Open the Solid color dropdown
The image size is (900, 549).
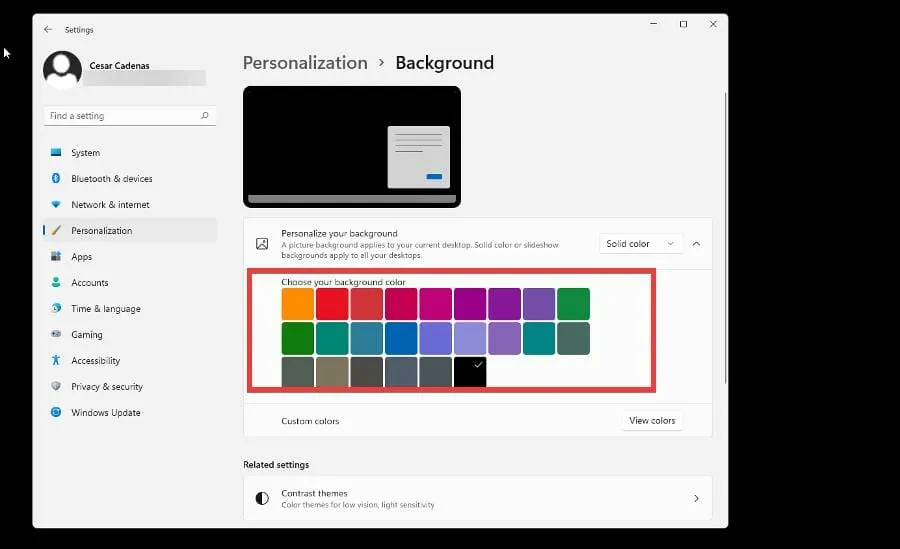click(640, 244)
